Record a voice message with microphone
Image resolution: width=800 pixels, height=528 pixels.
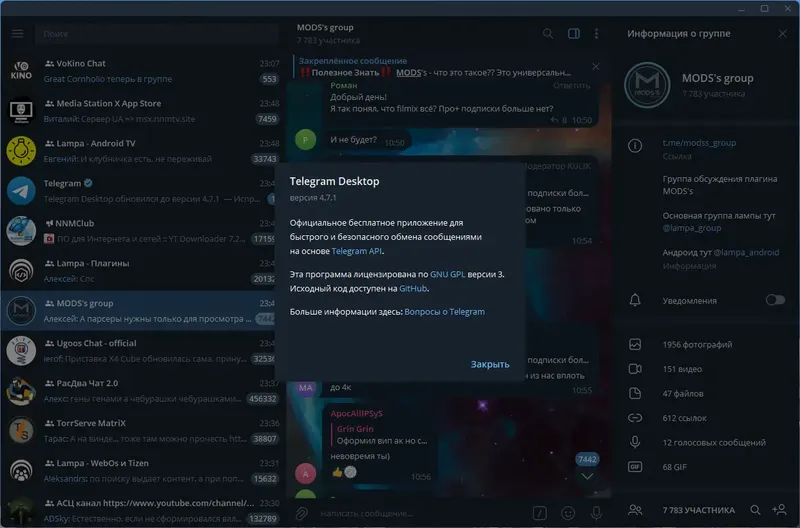coord(596,513)
